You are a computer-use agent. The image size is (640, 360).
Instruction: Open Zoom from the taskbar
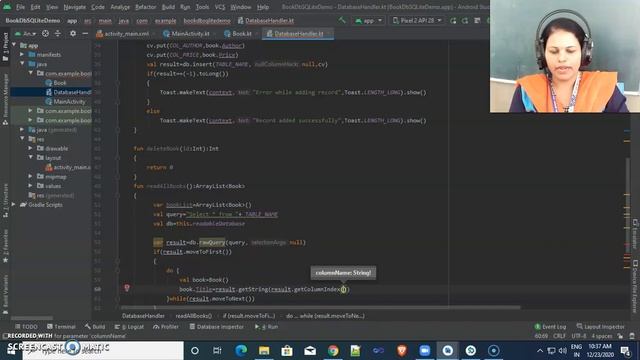pos(424,351)
